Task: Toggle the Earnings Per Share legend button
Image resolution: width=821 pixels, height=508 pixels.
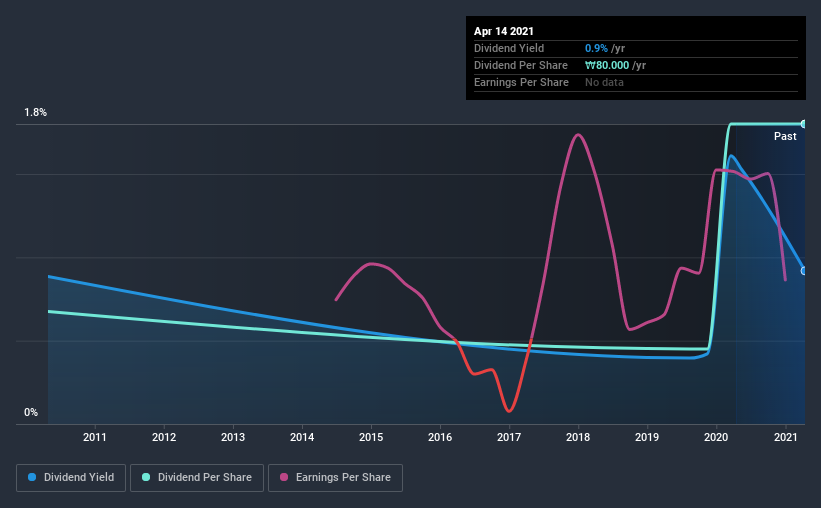Action: [x=335, y=478]
